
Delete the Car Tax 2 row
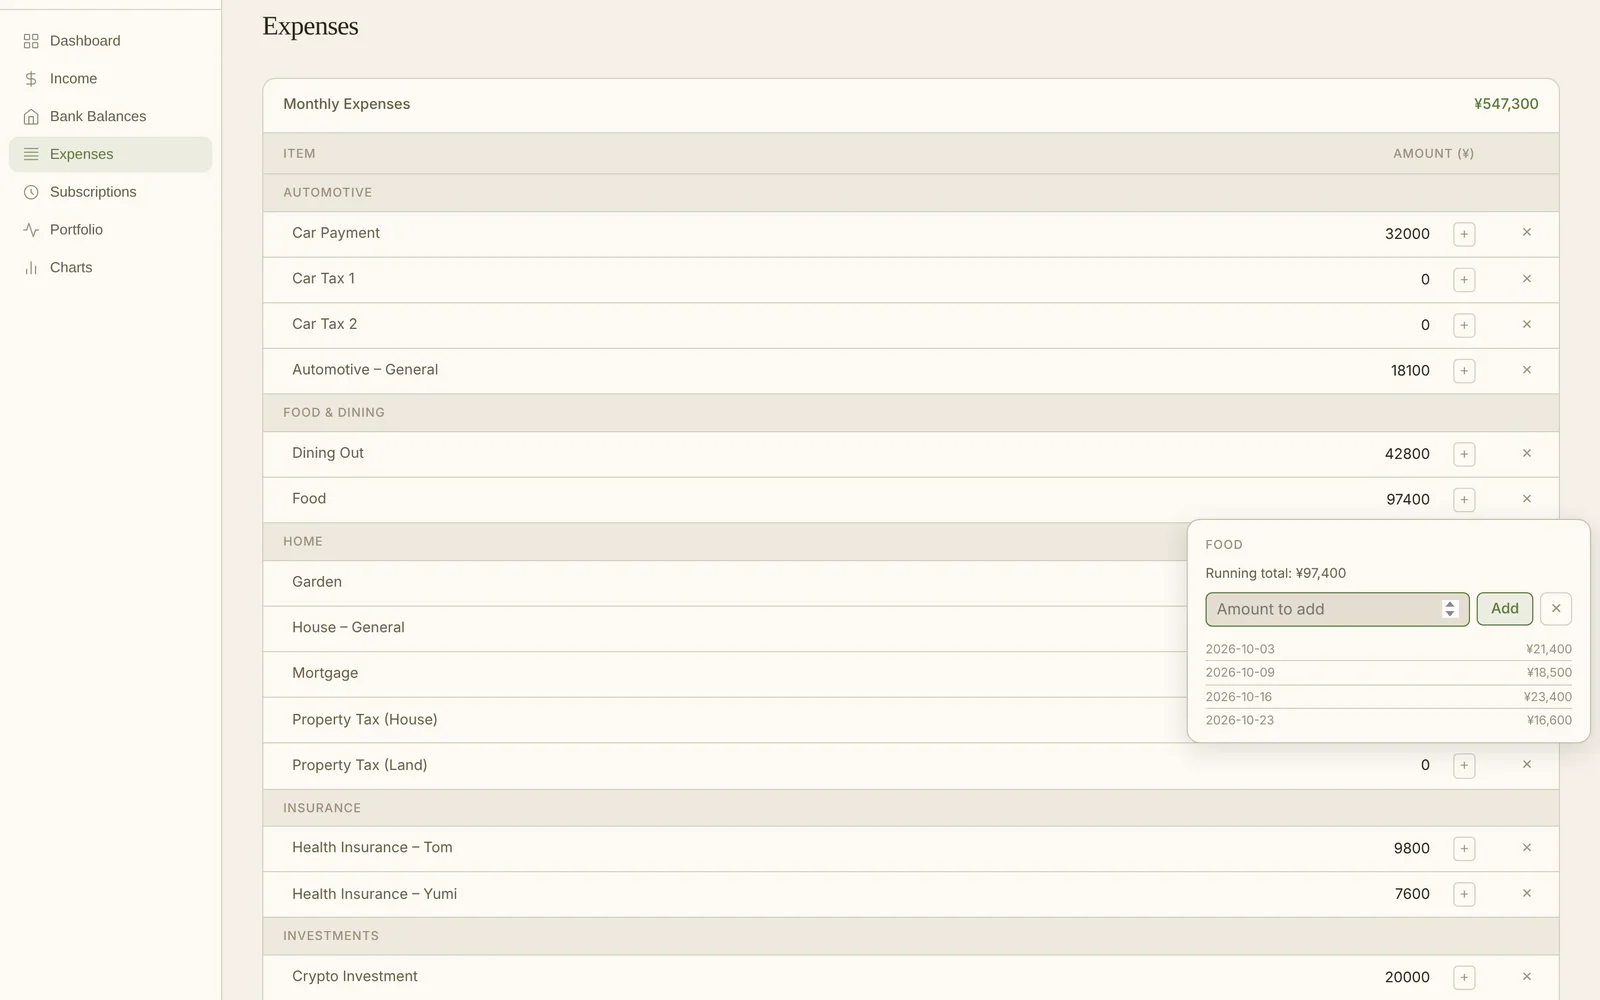click(1527, 324)
